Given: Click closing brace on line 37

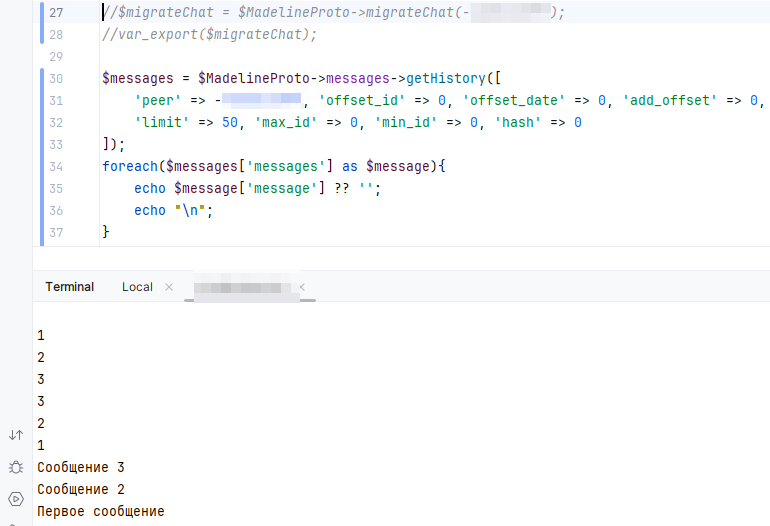Looking at the screenshot, I should (x=106, y=231).
